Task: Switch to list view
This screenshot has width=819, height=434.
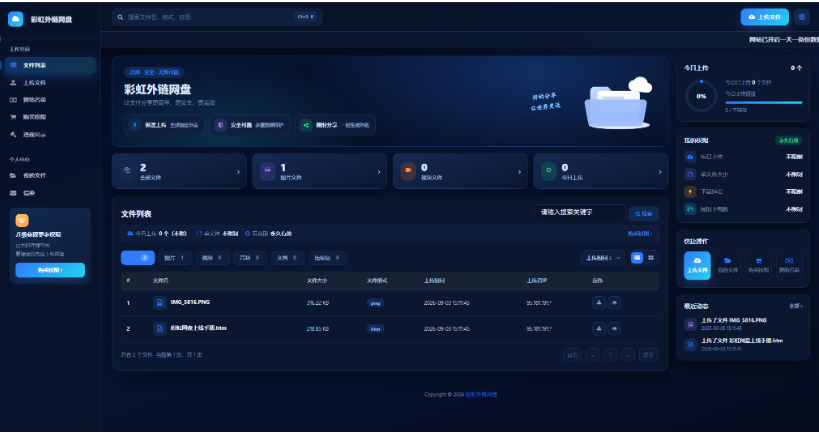Action: coord(637,258)
